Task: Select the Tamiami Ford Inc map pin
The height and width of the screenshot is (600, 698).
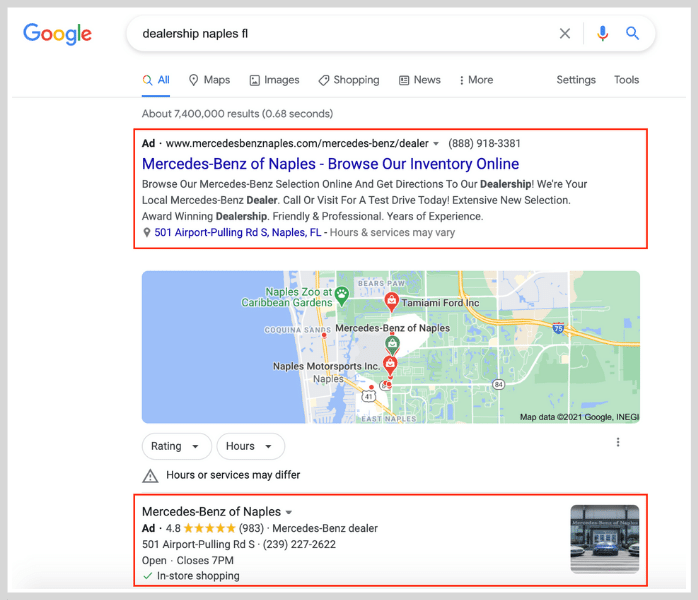Action: (x=391, y=302)
